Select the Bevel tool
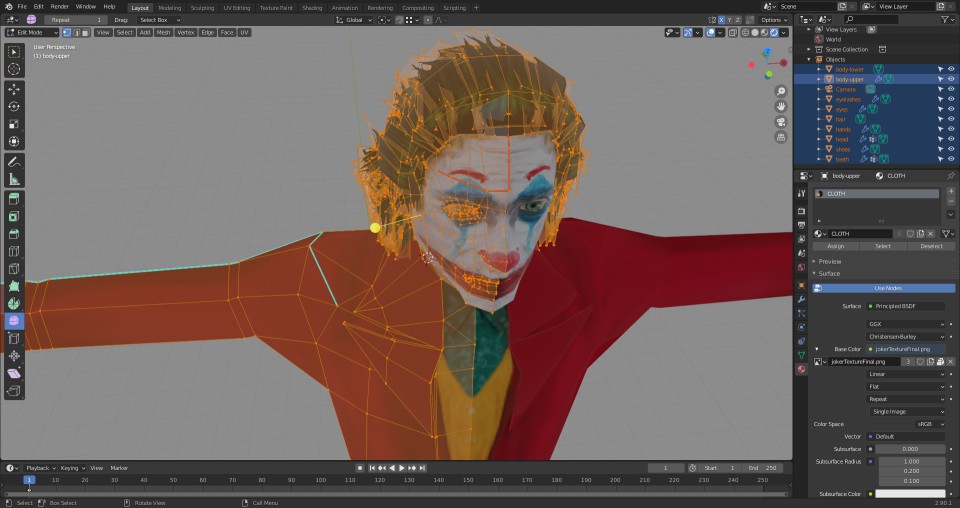The width and height of the screenshot is (960, 508). tap(13, 234)
